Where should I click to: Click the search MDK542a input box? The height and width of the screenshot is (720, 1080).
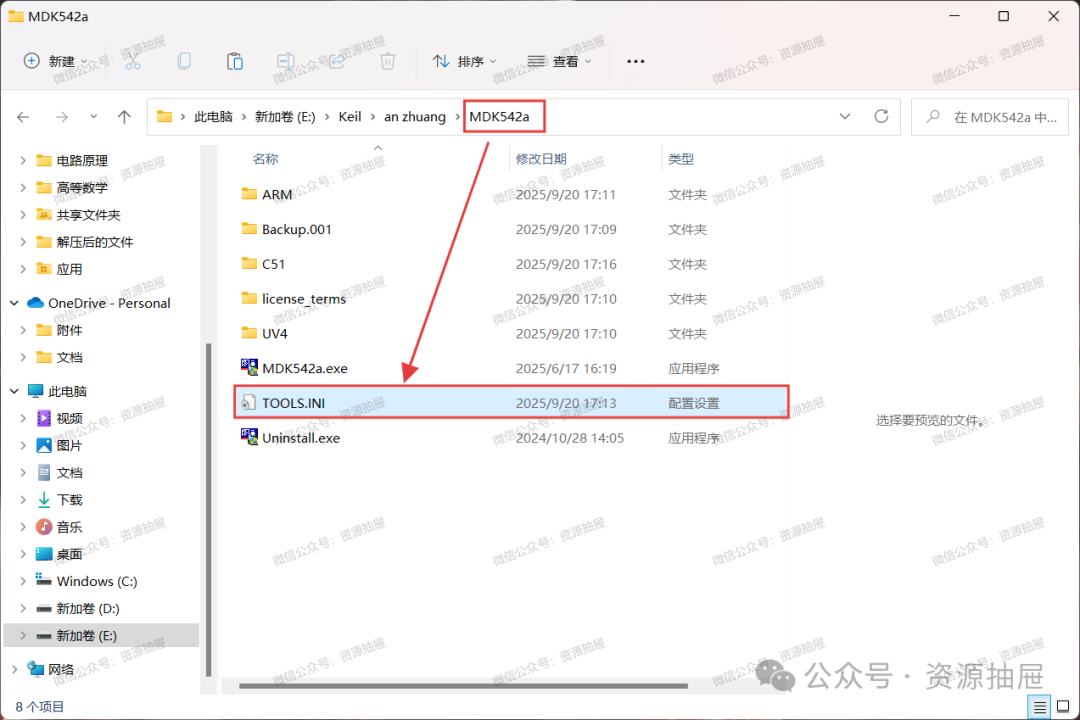pos(990,117)
